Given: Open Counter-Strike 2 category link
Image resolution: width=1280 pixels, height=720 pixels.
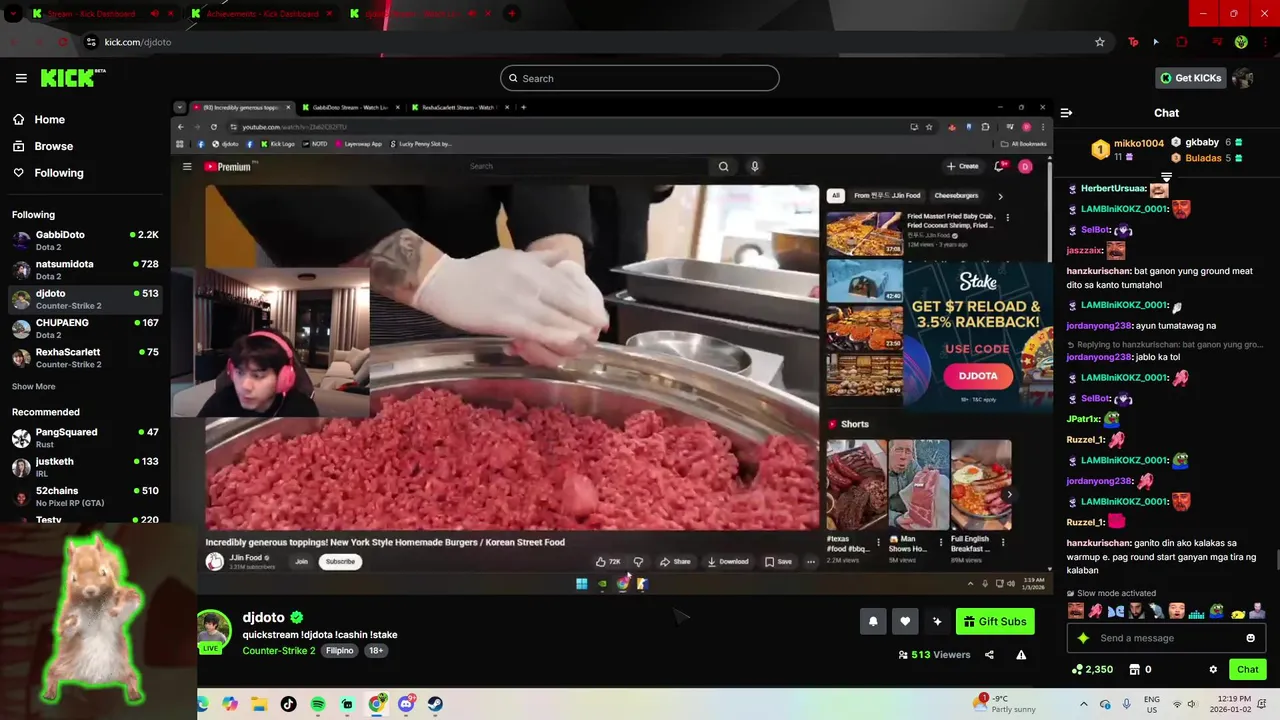Looking at the screenshot, I should tap(279, 650).
